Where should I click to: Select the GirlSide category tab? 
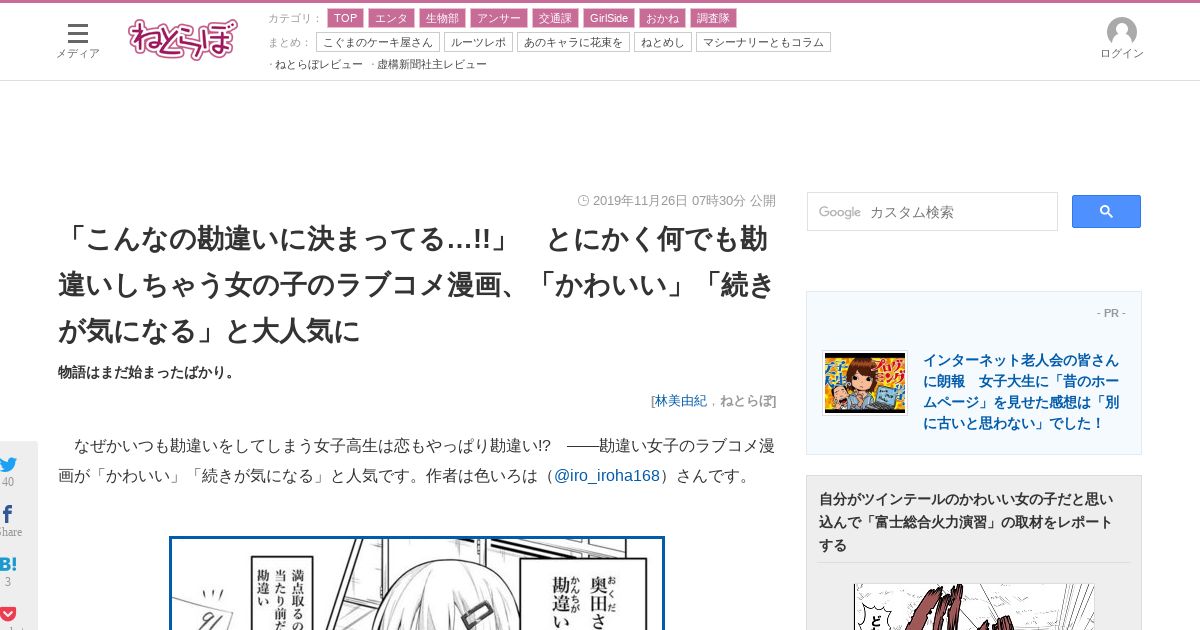click(x=609, y=18)
